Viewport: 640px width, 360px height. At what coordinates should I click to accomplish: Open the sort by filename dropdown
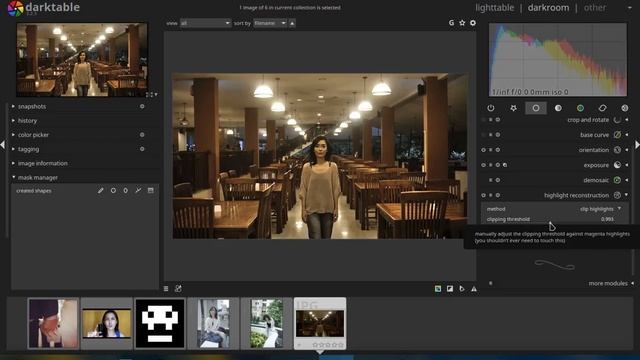click(270, 23)
